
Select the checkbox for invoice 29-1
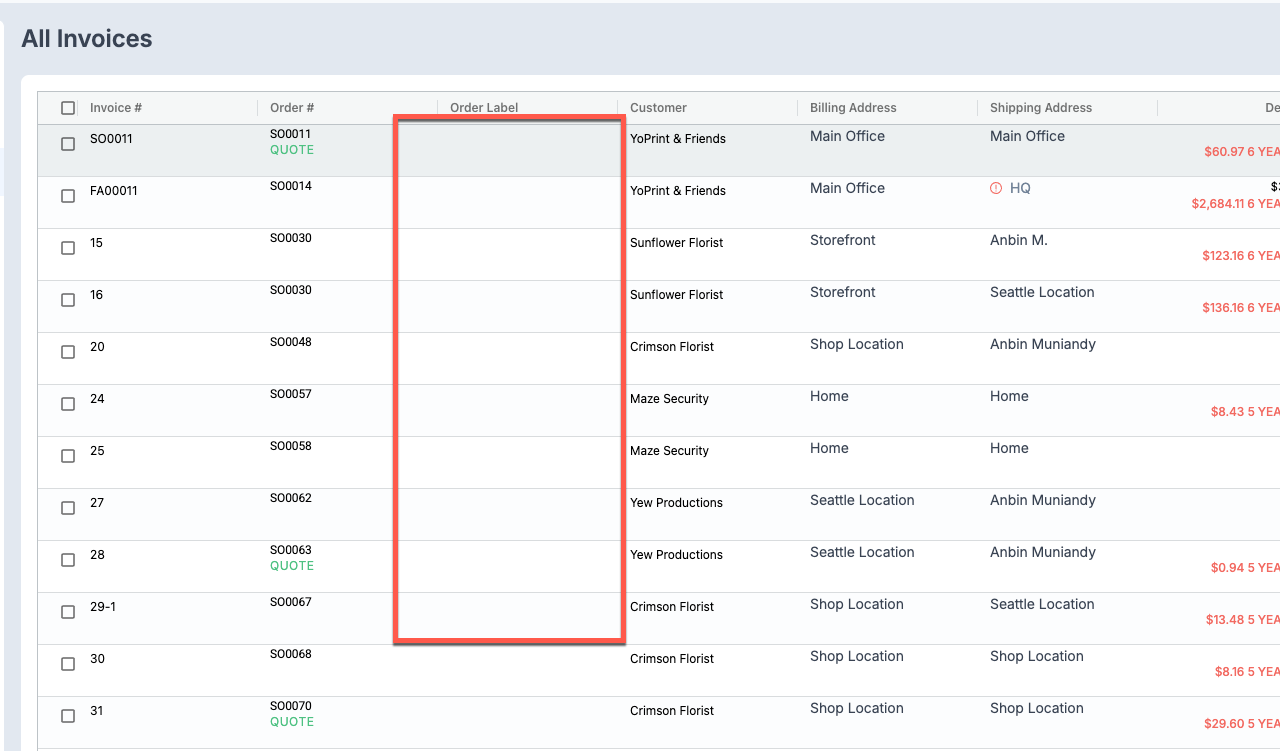coord(68,612)
